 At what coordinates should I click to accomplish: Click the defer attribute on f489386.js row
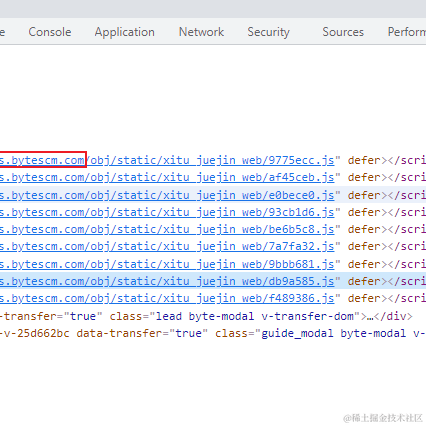coord(364,298)
